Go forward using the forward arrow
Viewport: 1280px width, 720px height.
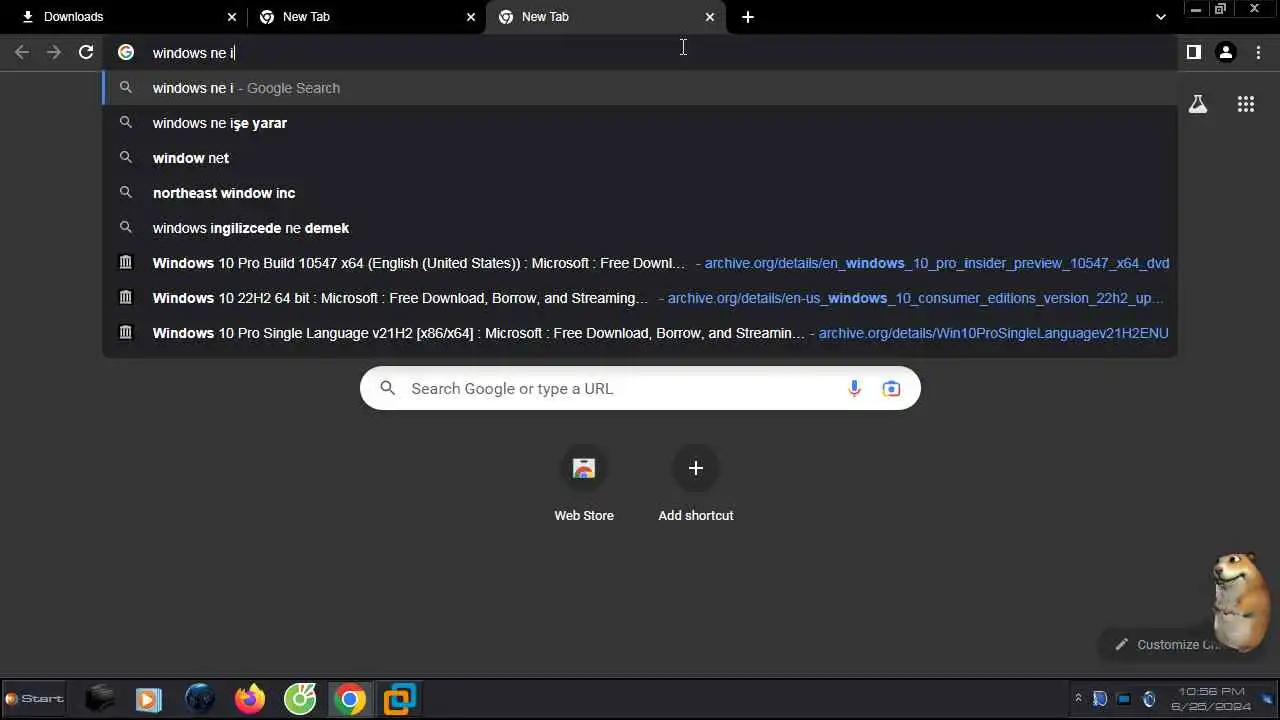pos(54,52)
